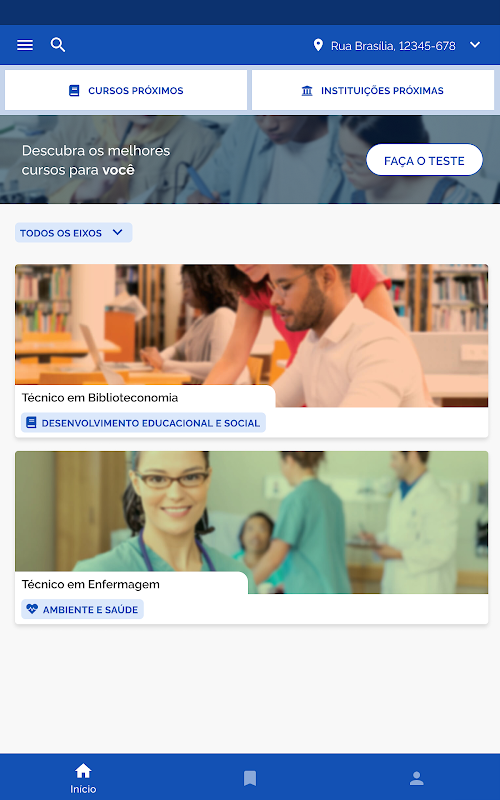This screenshot has height=800, width=500.
Task: Open Cursos Próximos tab
Action: coord(126,90)
